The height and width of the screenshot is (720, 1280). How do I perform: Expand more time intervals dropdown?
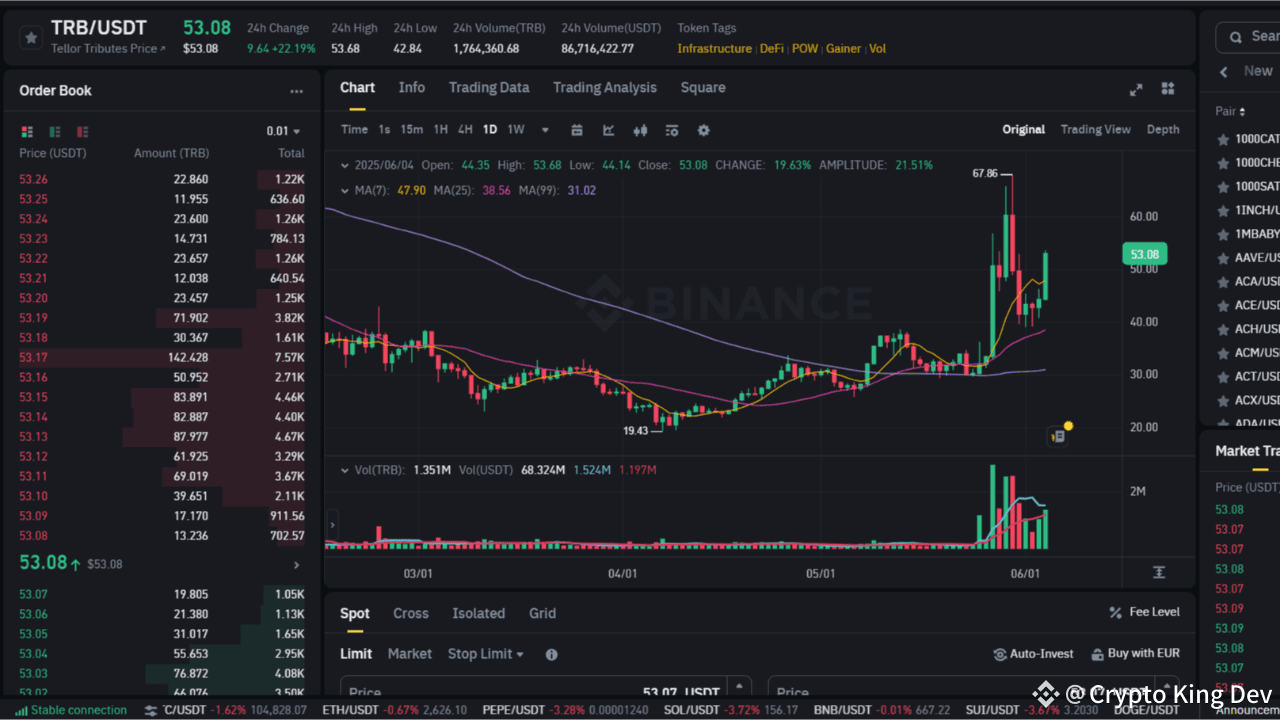click(545, 130)
